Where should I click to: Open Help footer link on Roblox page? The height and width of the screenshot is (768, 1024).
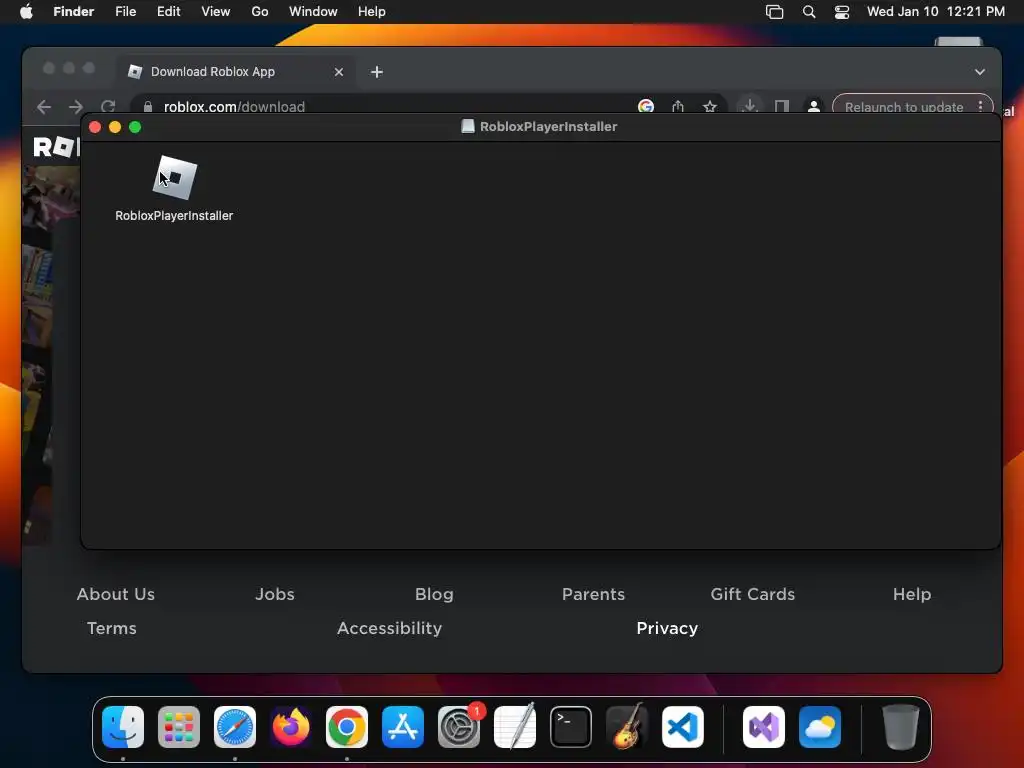pyautogui.click(x=912, y=594)
